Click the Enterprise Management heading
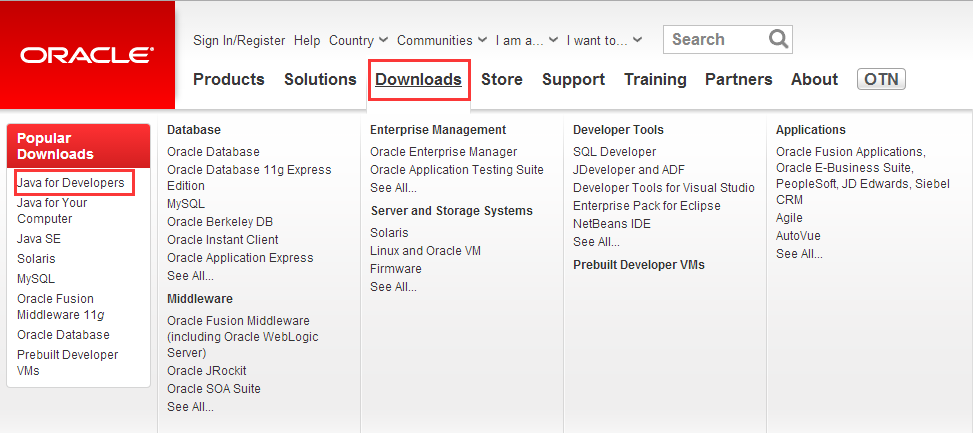 [438, 130]
